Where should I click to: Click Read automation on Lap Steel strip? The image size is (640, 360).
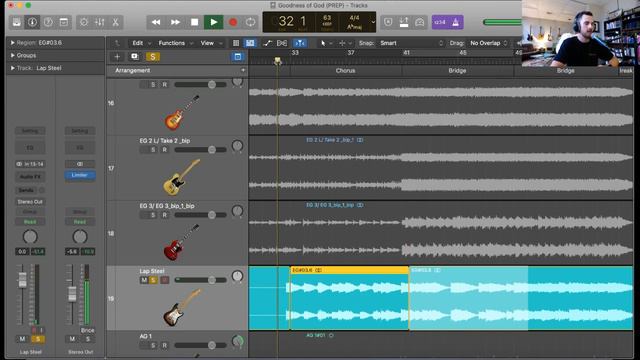pos(30,222)
